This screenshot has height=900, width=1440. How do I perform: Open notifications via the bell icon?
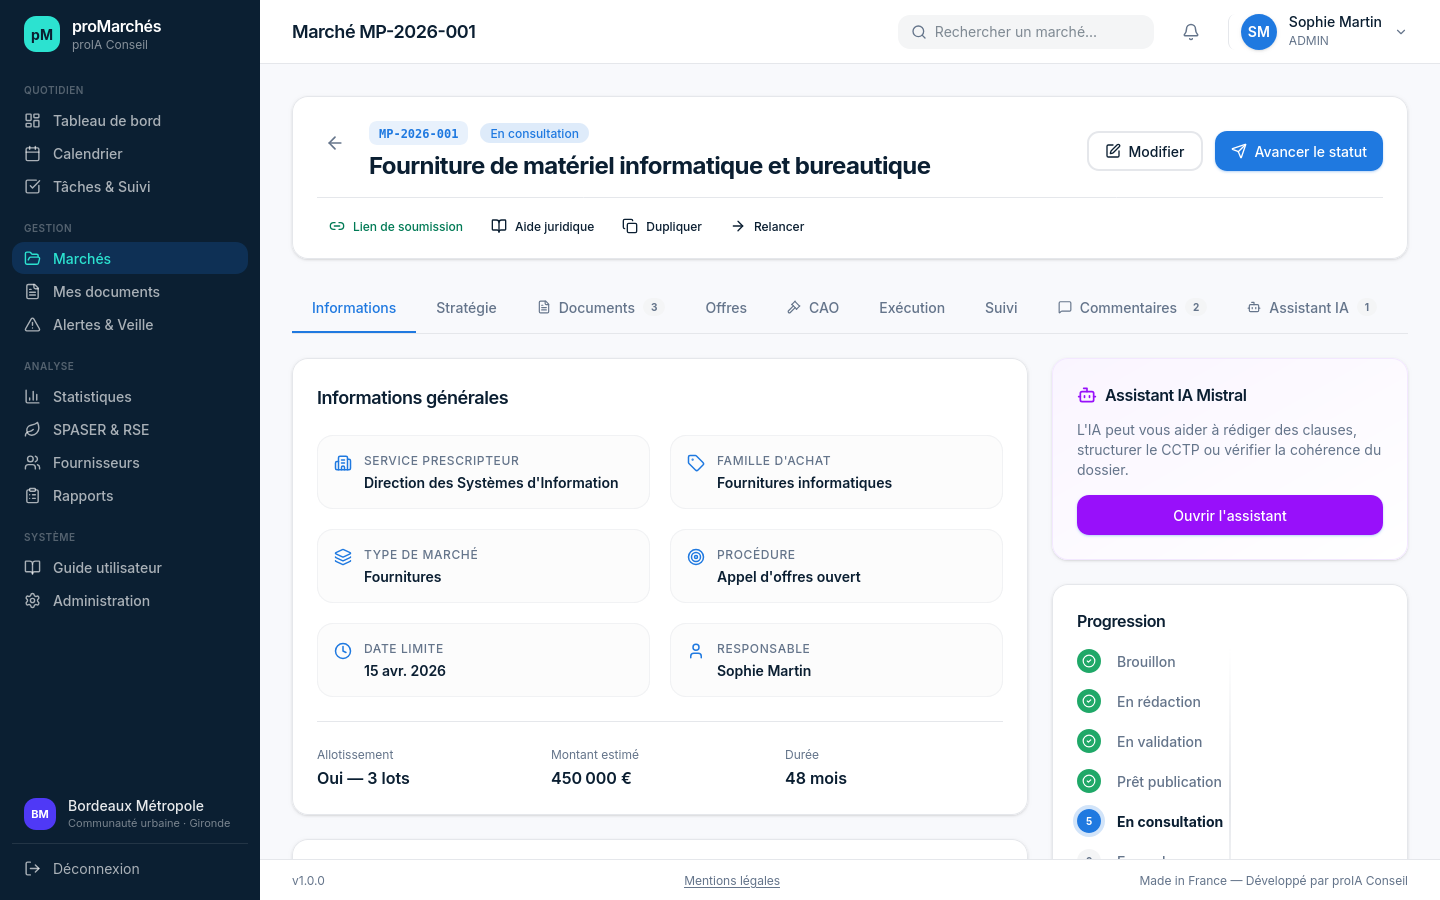[1190, 31]
